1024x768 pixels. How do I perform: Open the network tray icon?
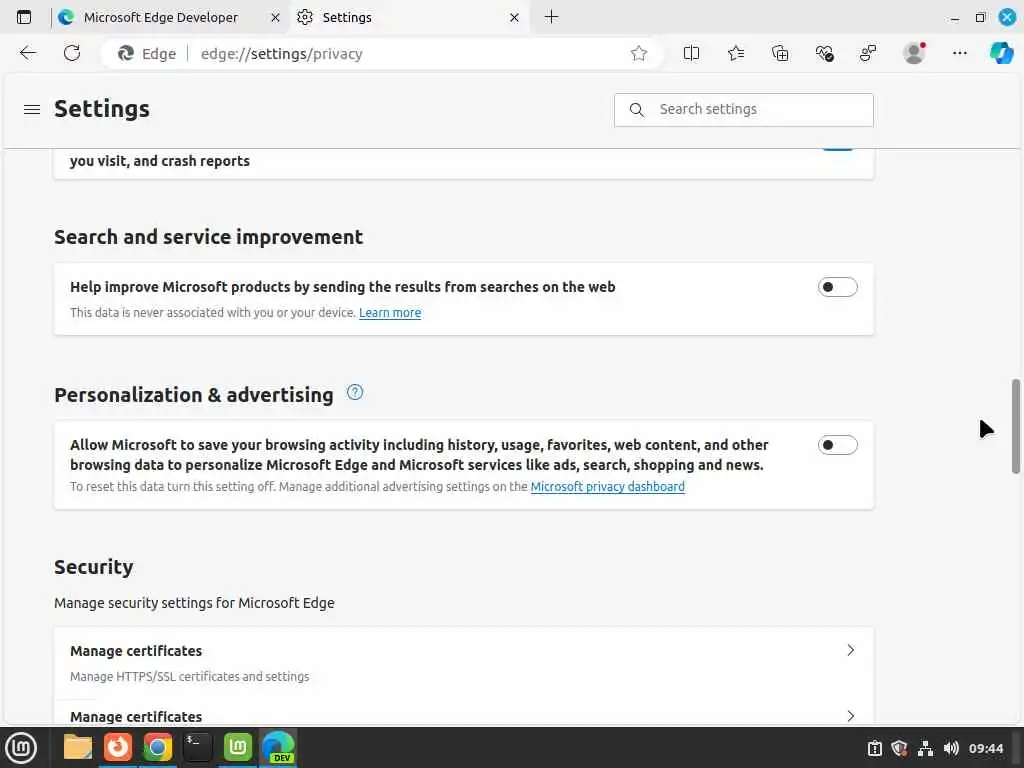(x=925, y=748)
